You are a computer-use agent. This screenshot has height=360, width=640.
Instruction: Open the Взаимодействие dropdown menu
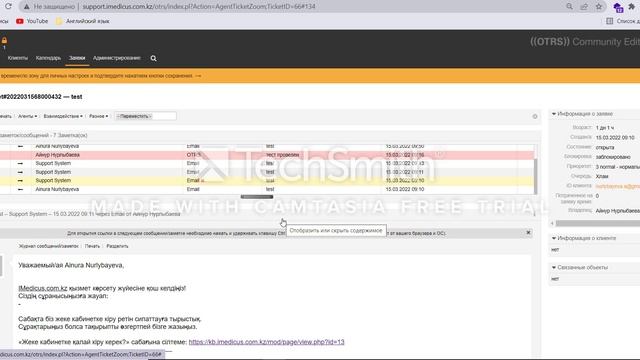(63, 116)
